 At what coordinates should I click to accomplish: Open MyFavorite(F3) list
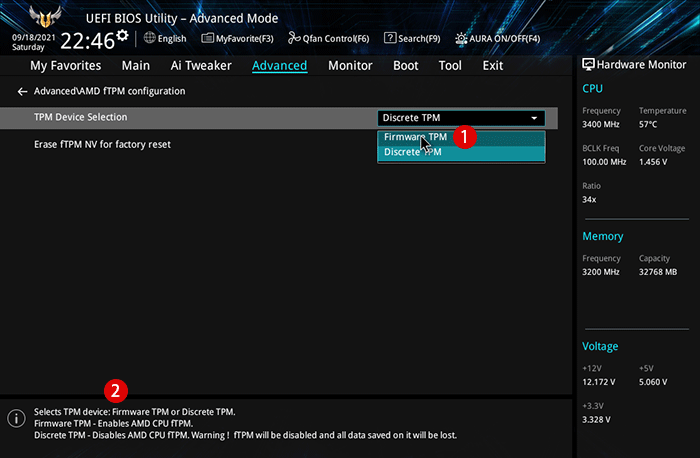(238, 38)
